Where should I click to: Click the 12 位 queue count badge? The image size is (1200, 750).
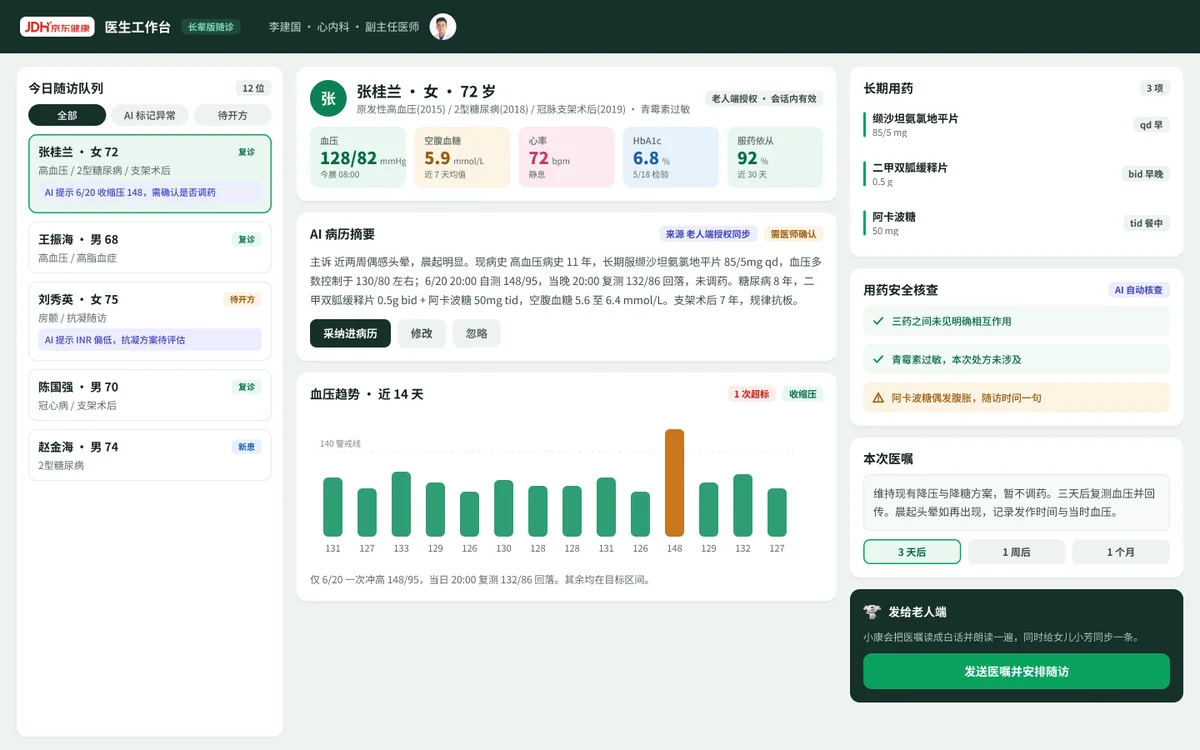(254, 88)
